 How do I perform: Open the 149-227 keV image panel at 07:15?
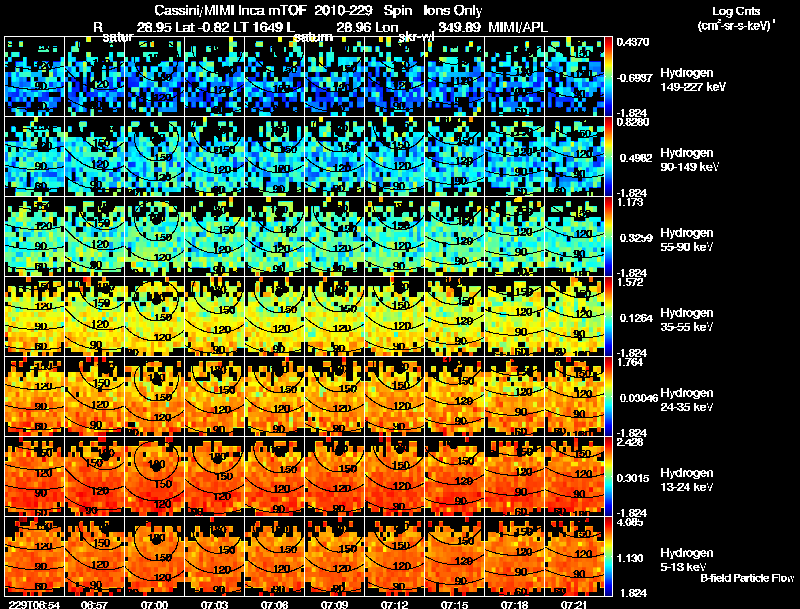click(455, 77)
